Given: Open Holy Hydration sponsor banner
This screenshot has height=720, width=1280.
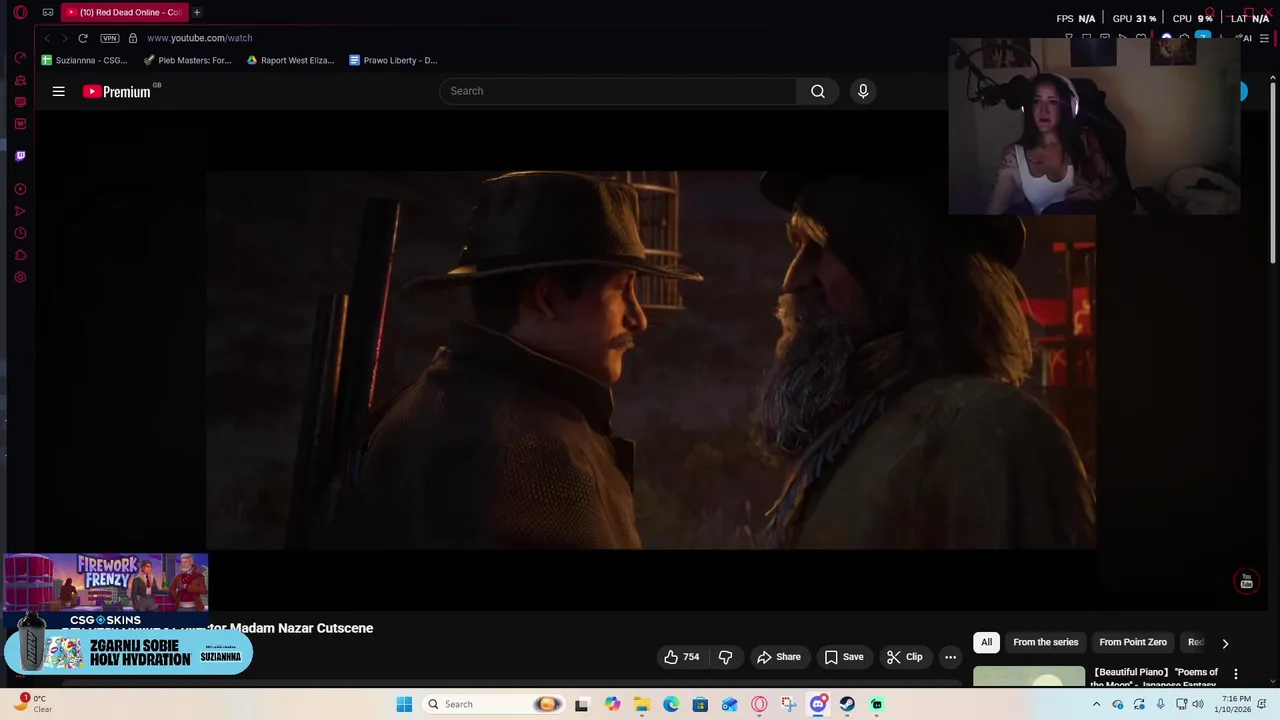Looking at the screenshot, I should pos(128,654).
